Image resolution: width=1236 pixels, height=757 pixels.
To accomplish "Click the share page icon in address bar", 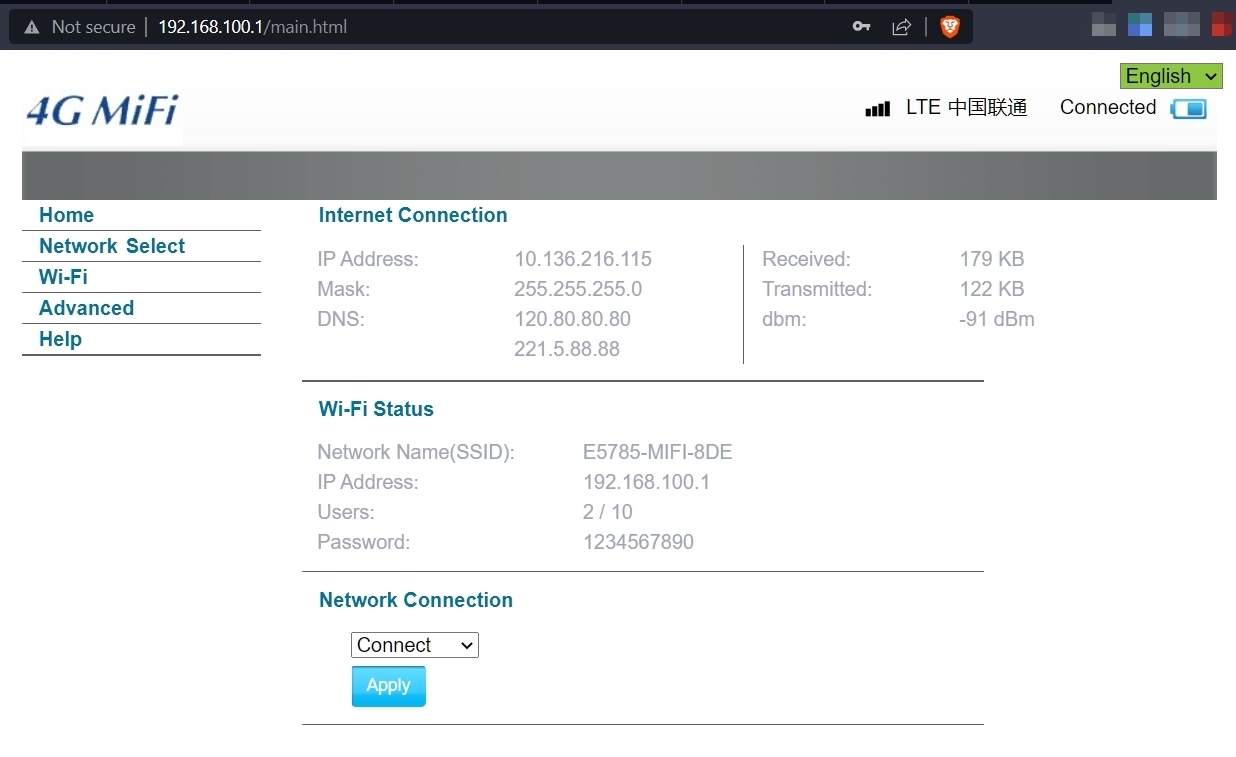I will (x=901, y=27).
